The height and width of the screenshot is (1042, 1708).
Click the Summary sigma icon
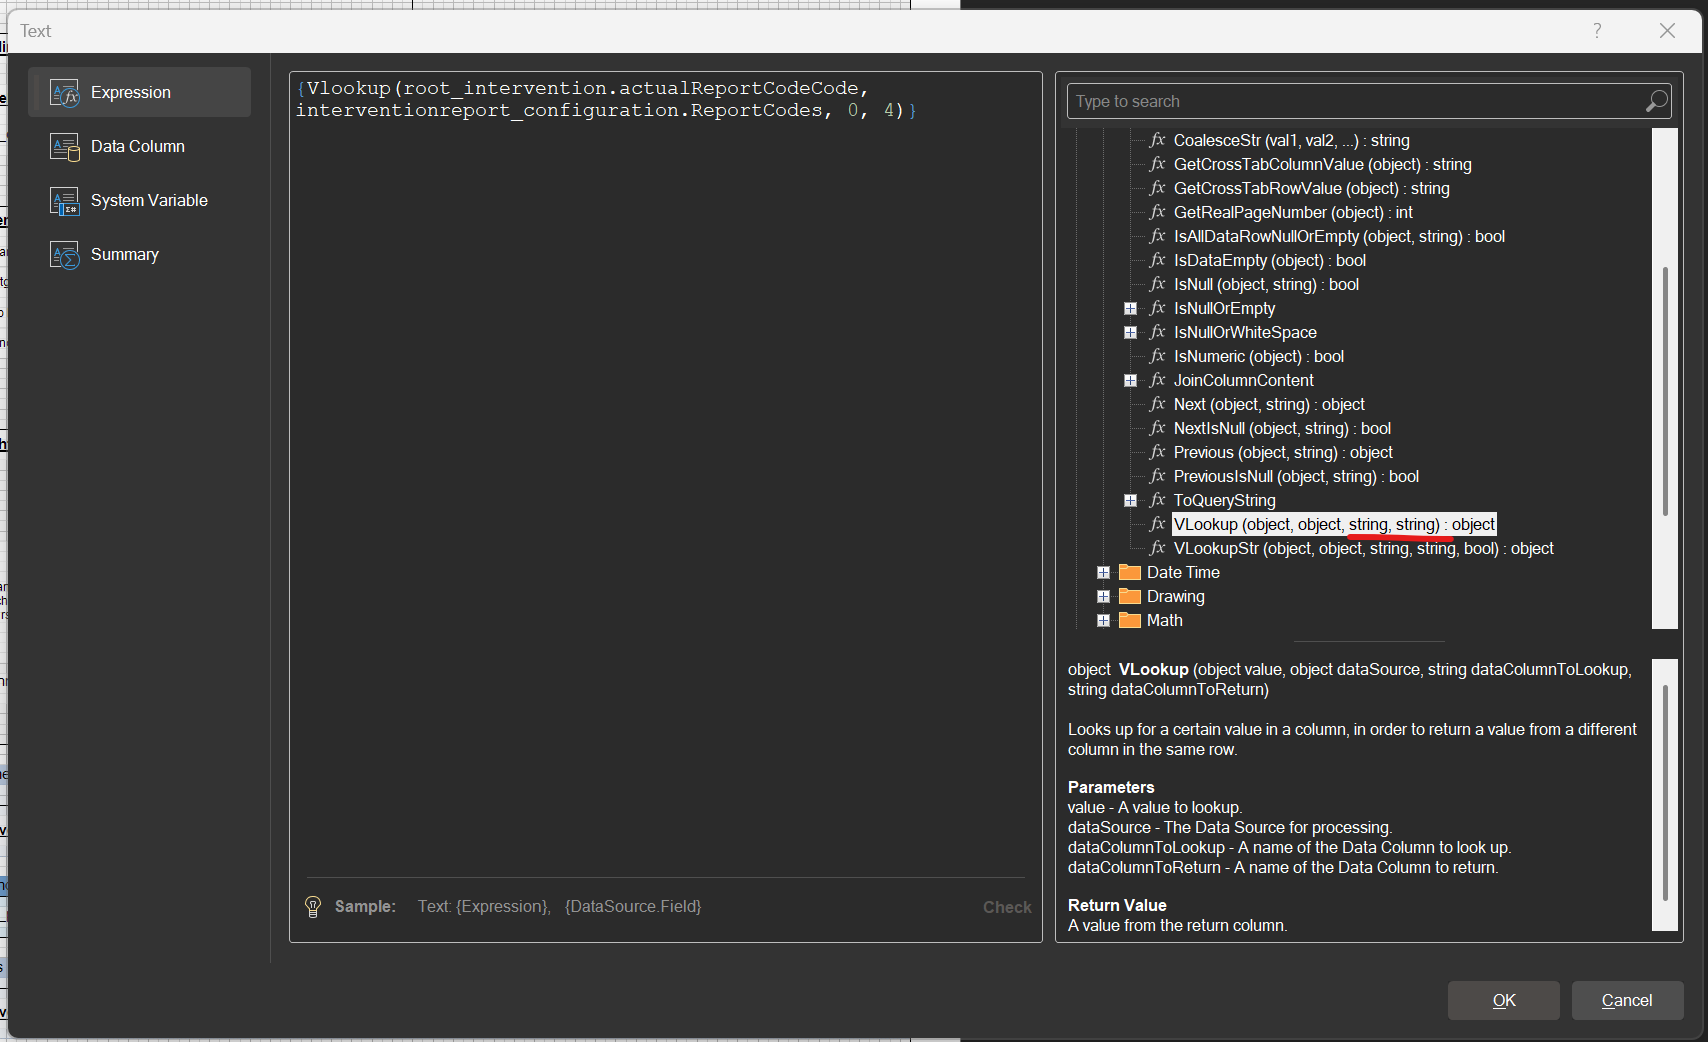[x=65, y=255]
